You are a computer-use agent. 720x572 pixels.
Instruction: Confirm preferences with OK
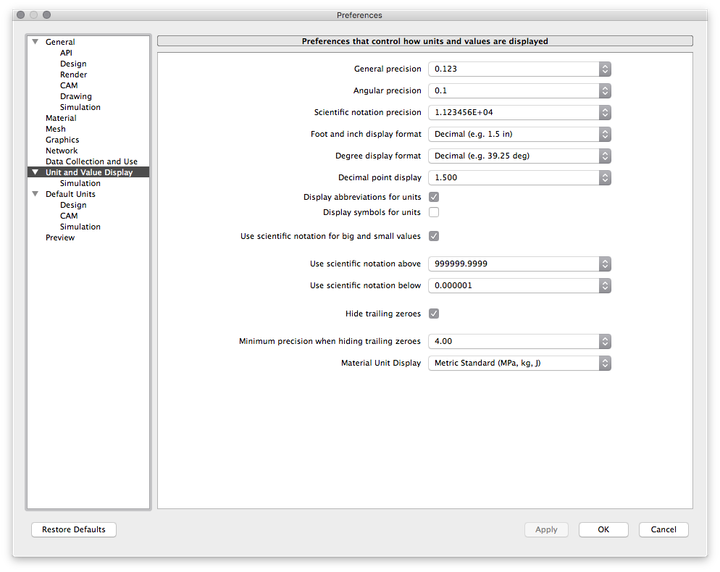[x=603, y=529]
